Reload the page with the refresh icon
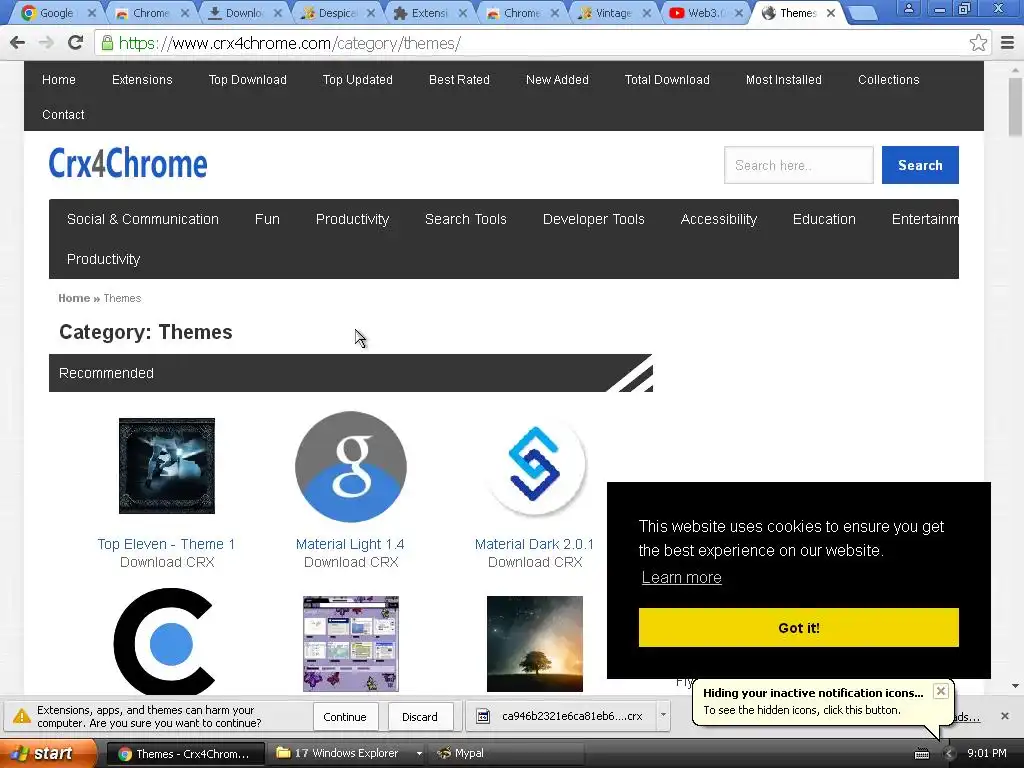The height and width of the screenshot is (768, 1024). 76,43
